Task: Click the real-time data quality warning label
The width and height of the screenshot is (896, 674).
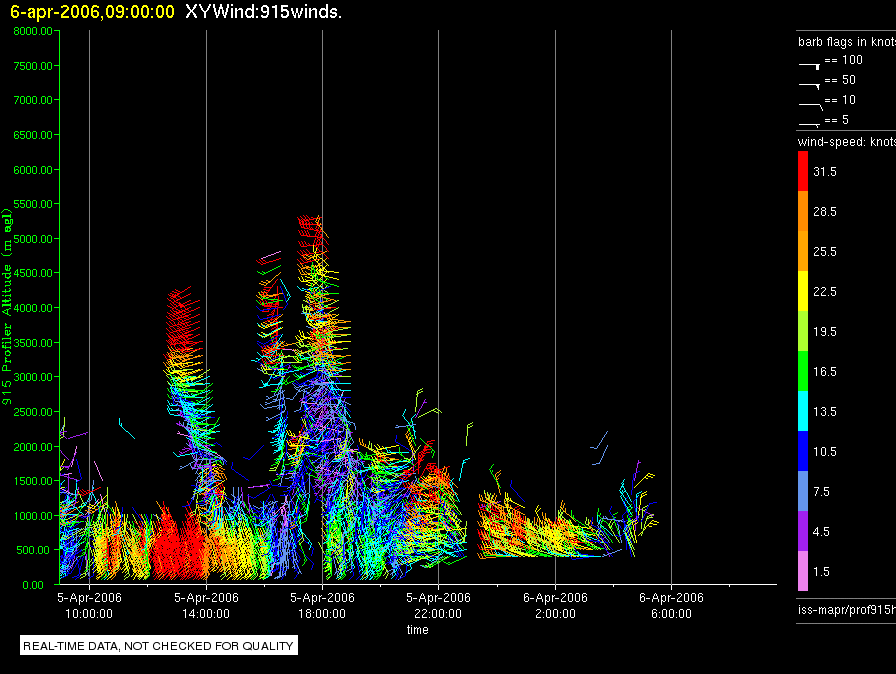Action: tap(159, 646)
